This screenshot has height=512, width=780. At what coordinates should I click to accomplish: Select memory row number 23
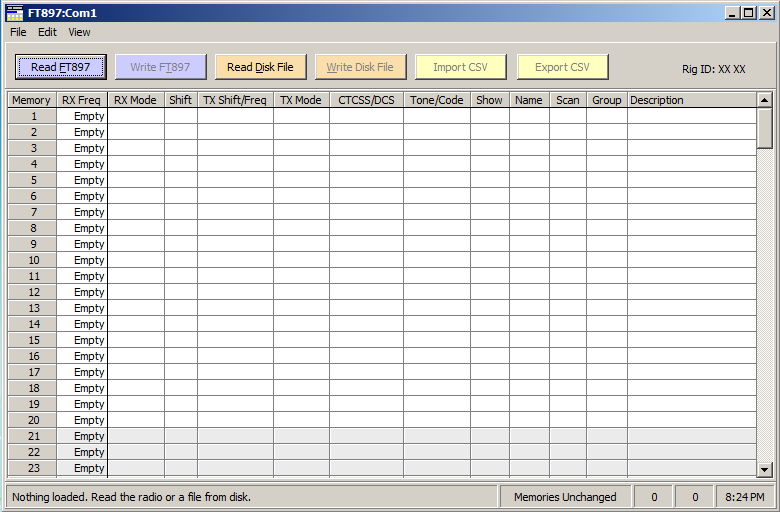click(32, 468)
